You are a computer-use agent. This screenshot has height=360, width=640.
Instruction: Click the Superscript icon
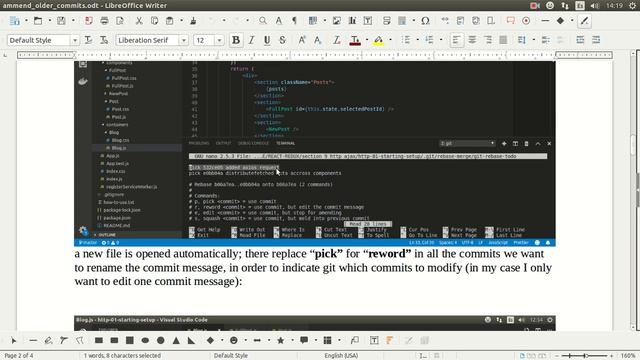click(x=302, y=40)
